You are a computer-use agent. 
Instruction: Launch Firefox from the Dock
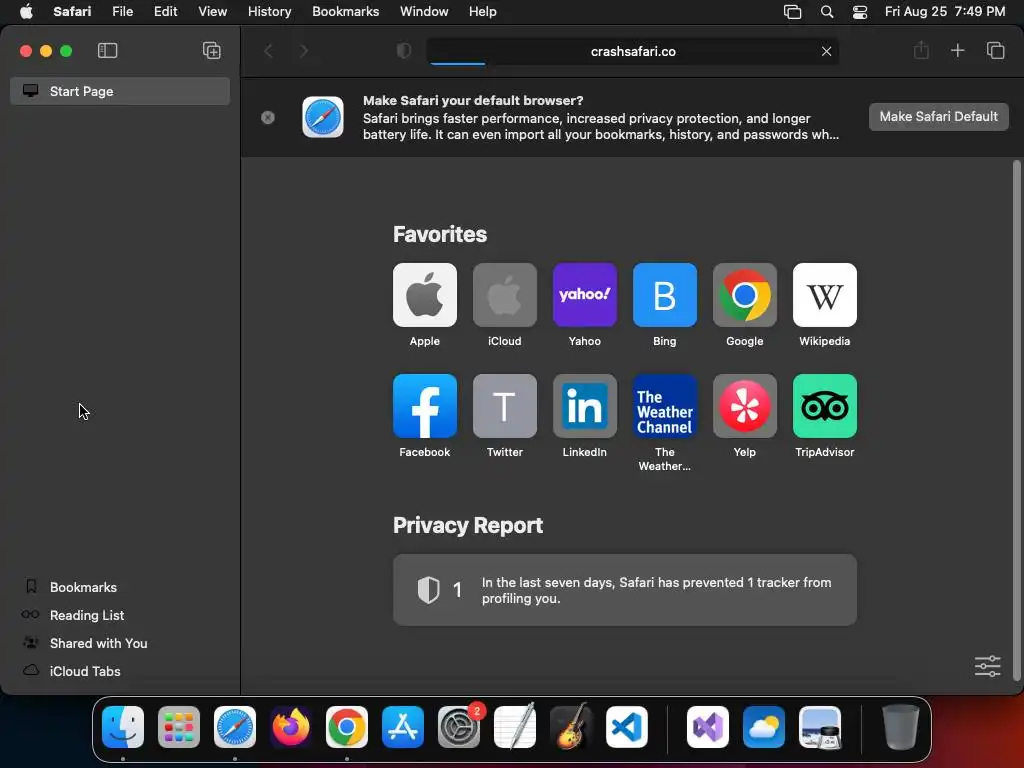(291, 727)
